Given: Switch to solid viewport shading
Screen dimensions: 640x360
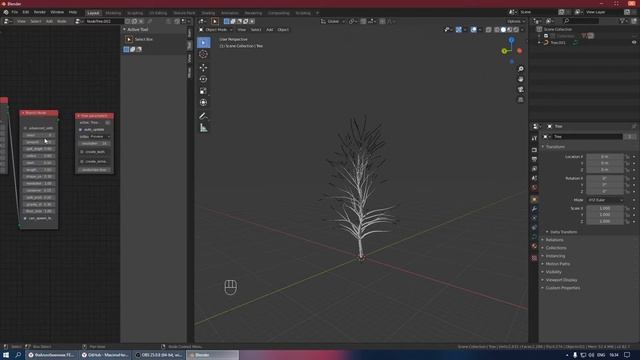Looking at the screenshot, I should click(503, 30).
